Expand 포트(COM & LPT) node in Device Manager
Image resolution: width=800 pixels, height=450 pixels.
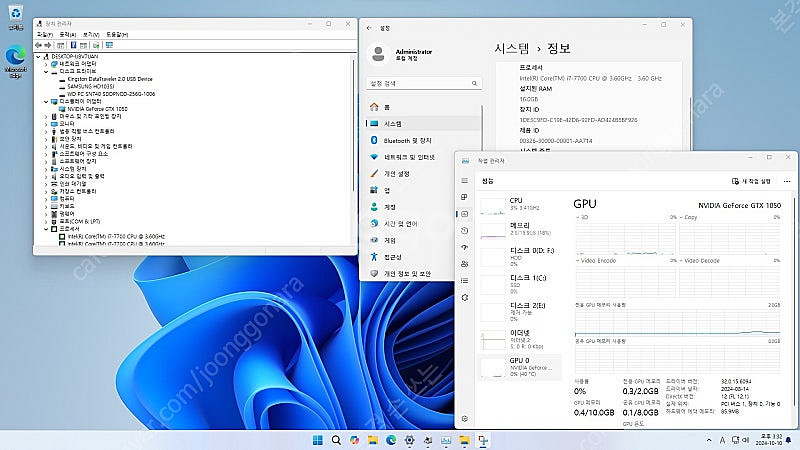coord(46,221)
